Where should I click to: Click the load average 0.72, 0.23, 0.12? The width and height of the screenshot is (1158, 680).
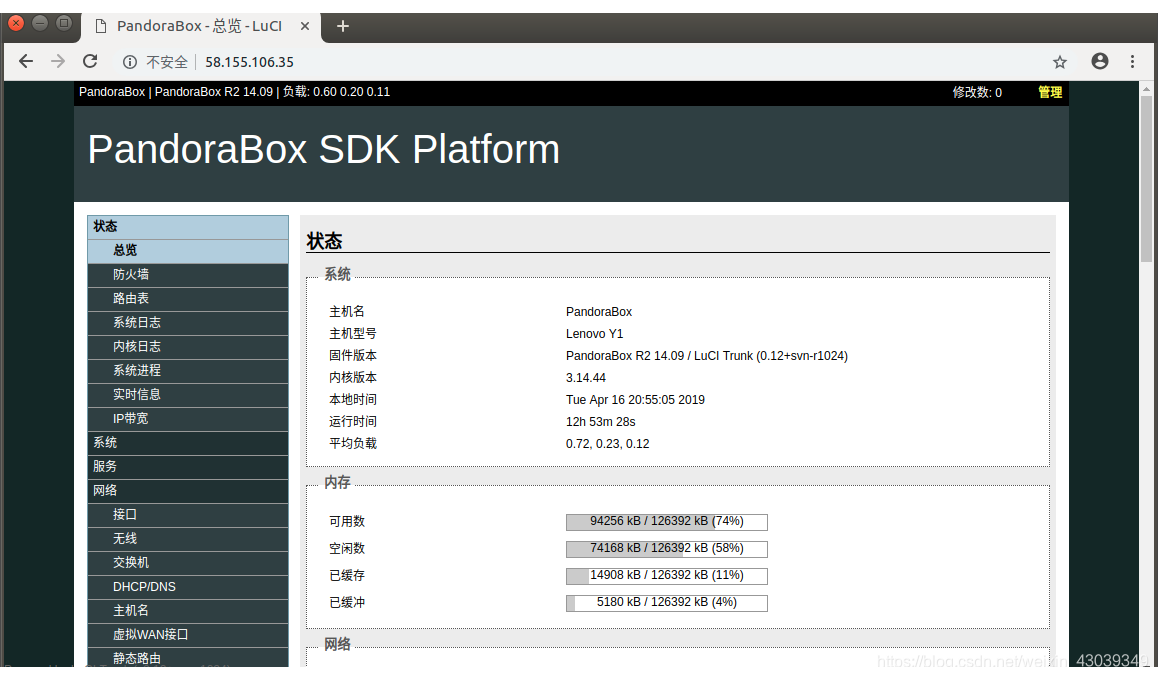pyautogui.click(x=608, y=444)
